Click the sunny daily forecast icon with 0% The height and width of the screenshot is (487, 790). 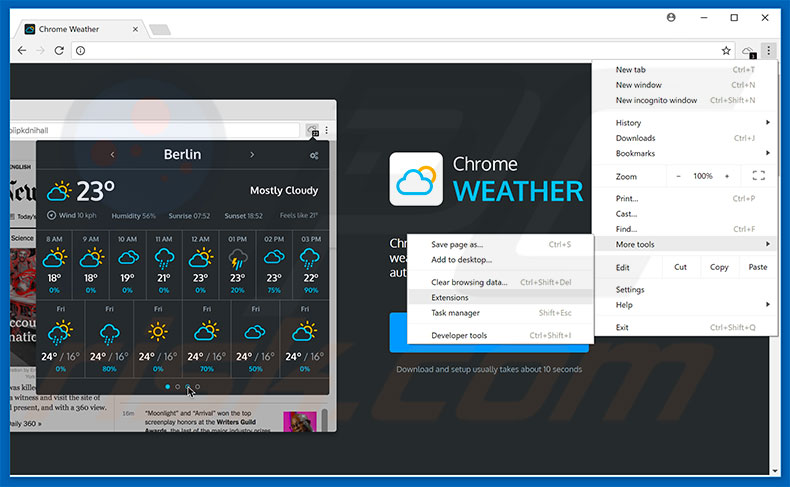158,332
